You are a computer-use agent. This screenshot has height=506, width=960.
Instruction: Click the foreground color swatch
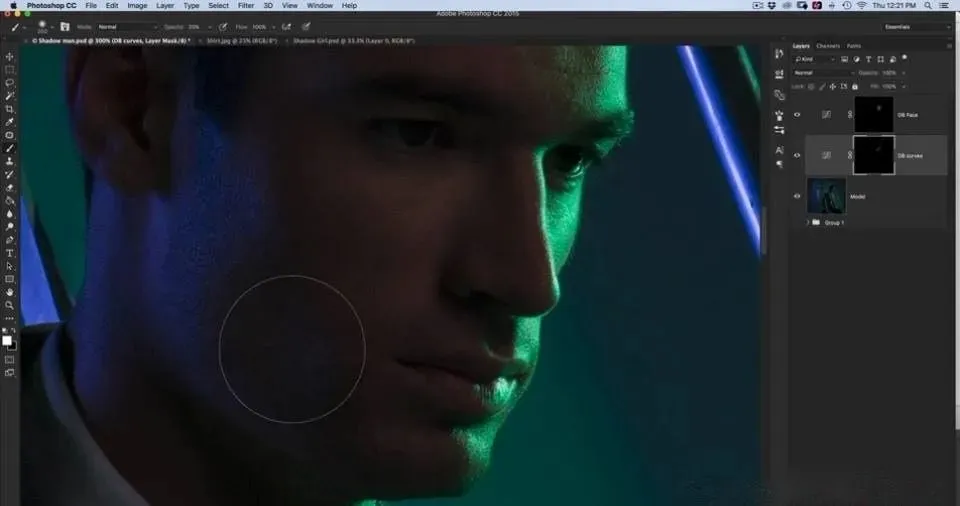(7, 340)
